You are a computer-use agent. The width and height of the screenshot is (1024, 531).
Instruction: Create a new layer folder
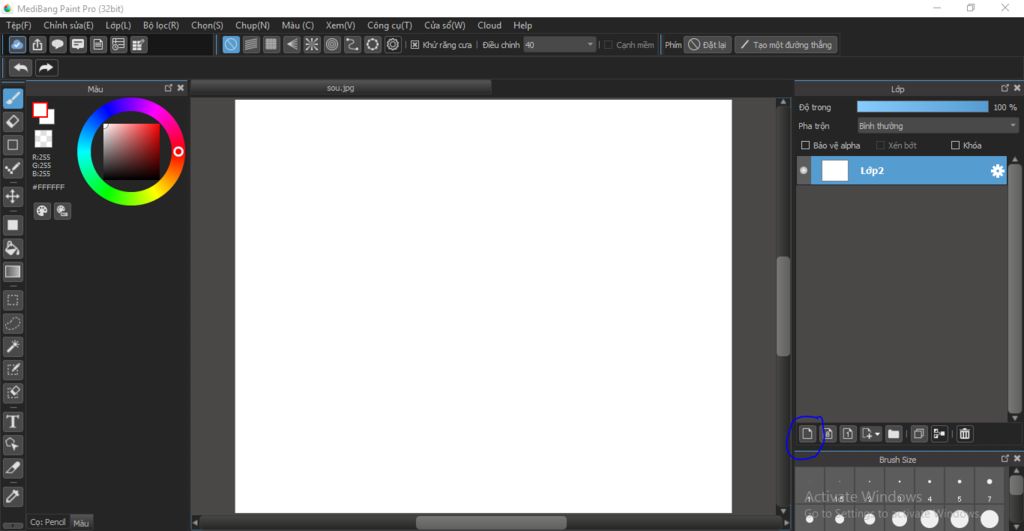[x=893, y=434]
